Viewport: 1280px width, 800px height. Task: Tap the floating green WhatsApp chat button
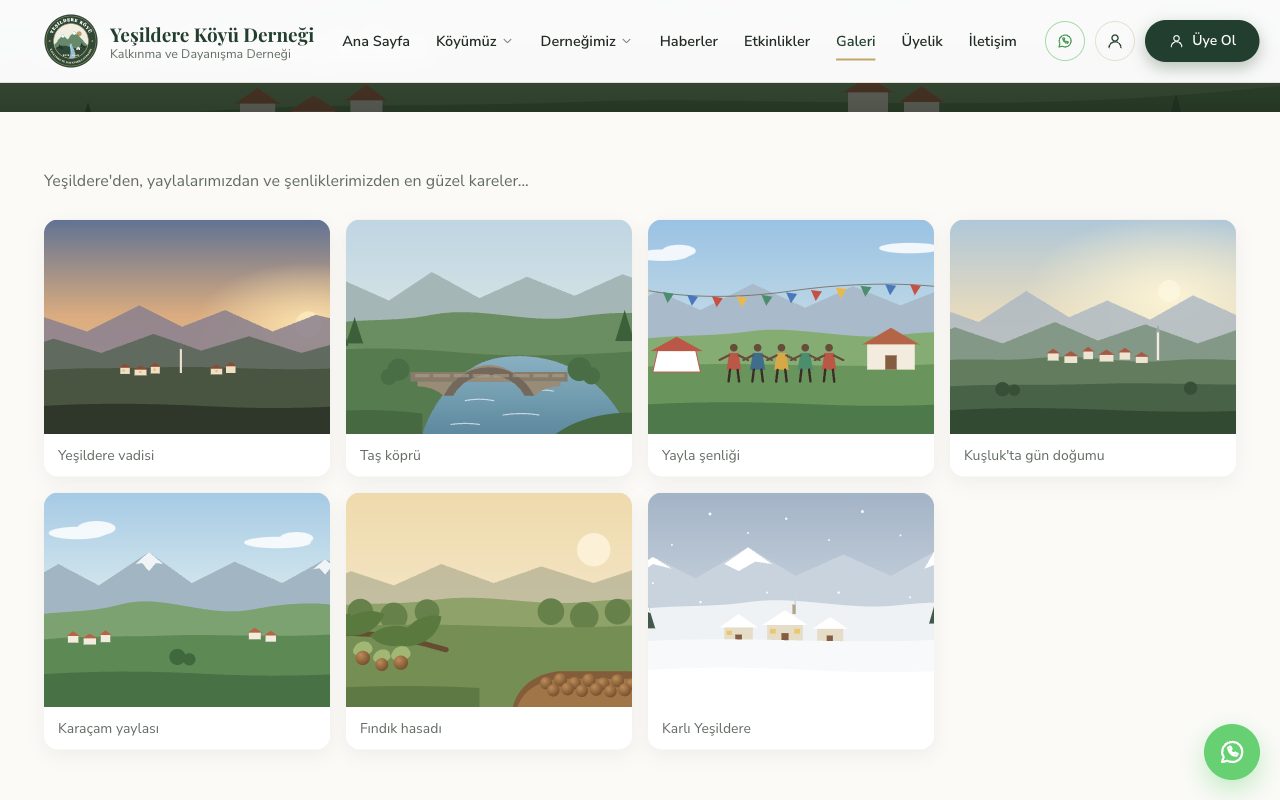pos(1232,752)
